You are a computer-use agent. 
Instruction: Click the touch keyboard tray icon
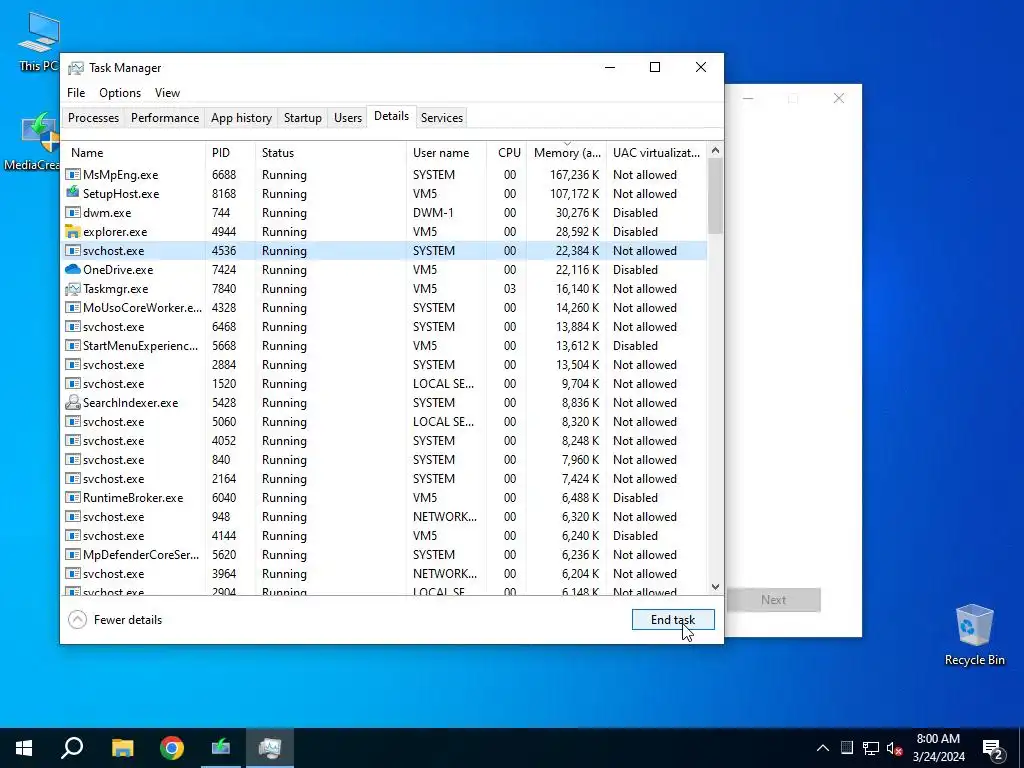(x=846, y=748)
